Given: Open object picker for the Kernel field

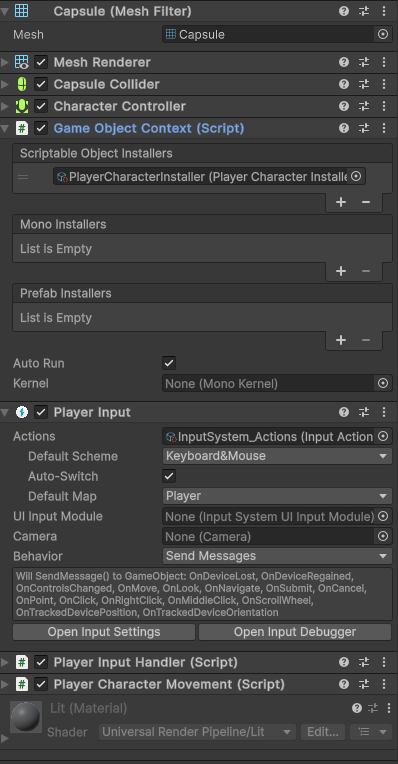Looking at the screenshot, I should click(383, 383).
